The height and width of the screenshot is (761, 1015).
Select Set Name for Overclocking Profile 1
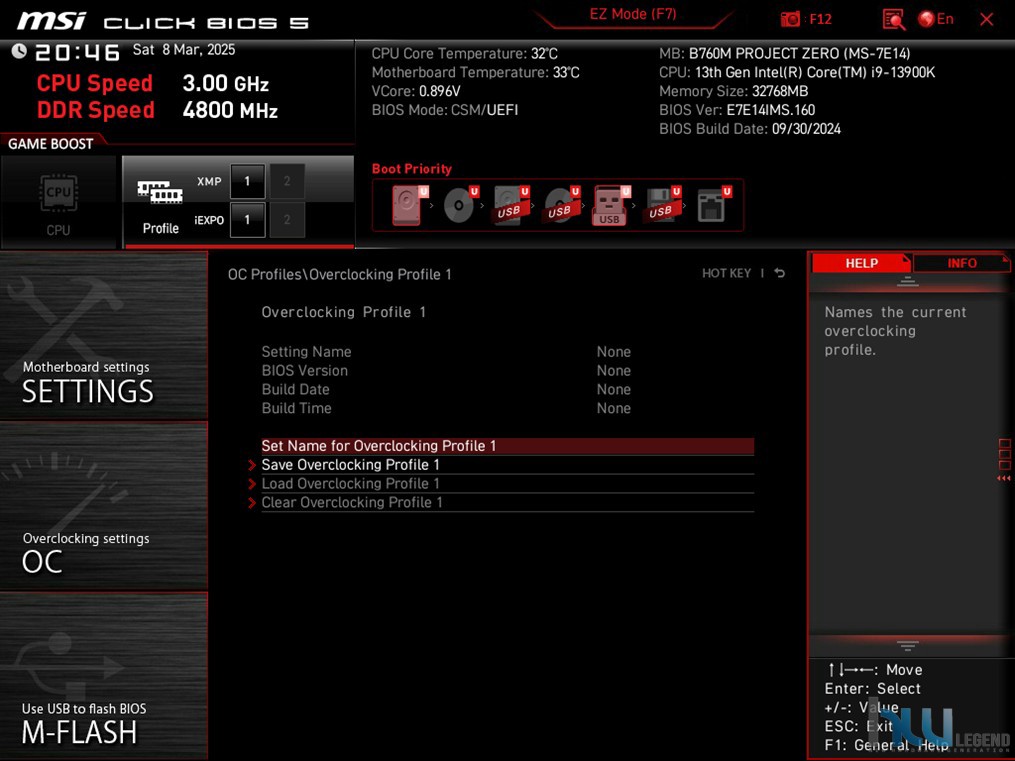tap(508, 446)
